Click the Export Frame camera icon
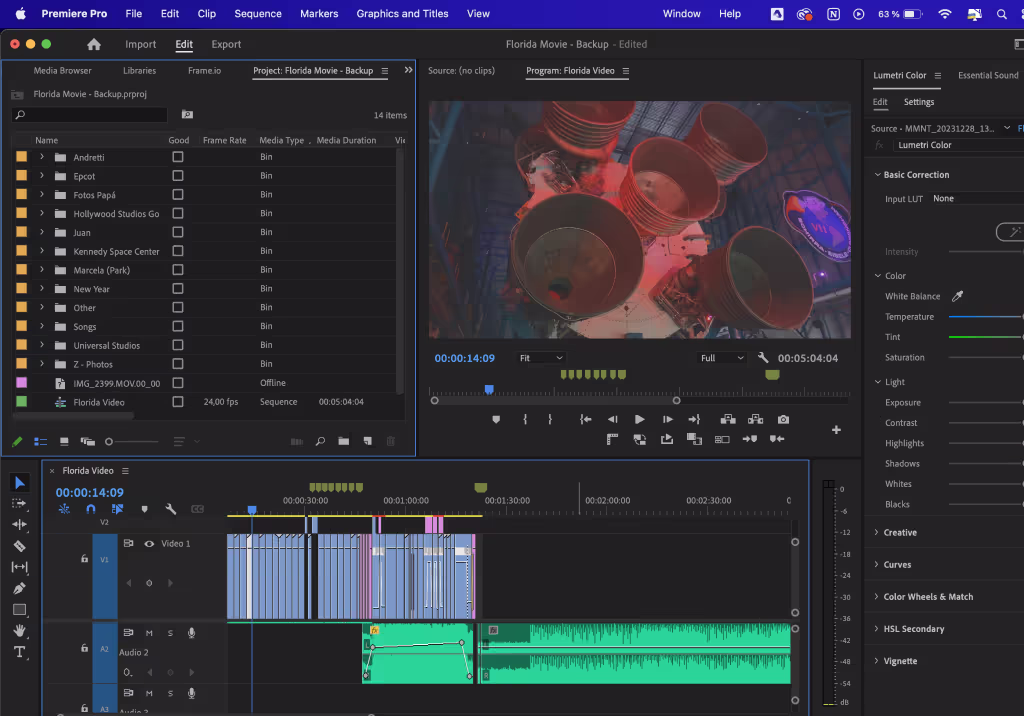 point(785,419)
